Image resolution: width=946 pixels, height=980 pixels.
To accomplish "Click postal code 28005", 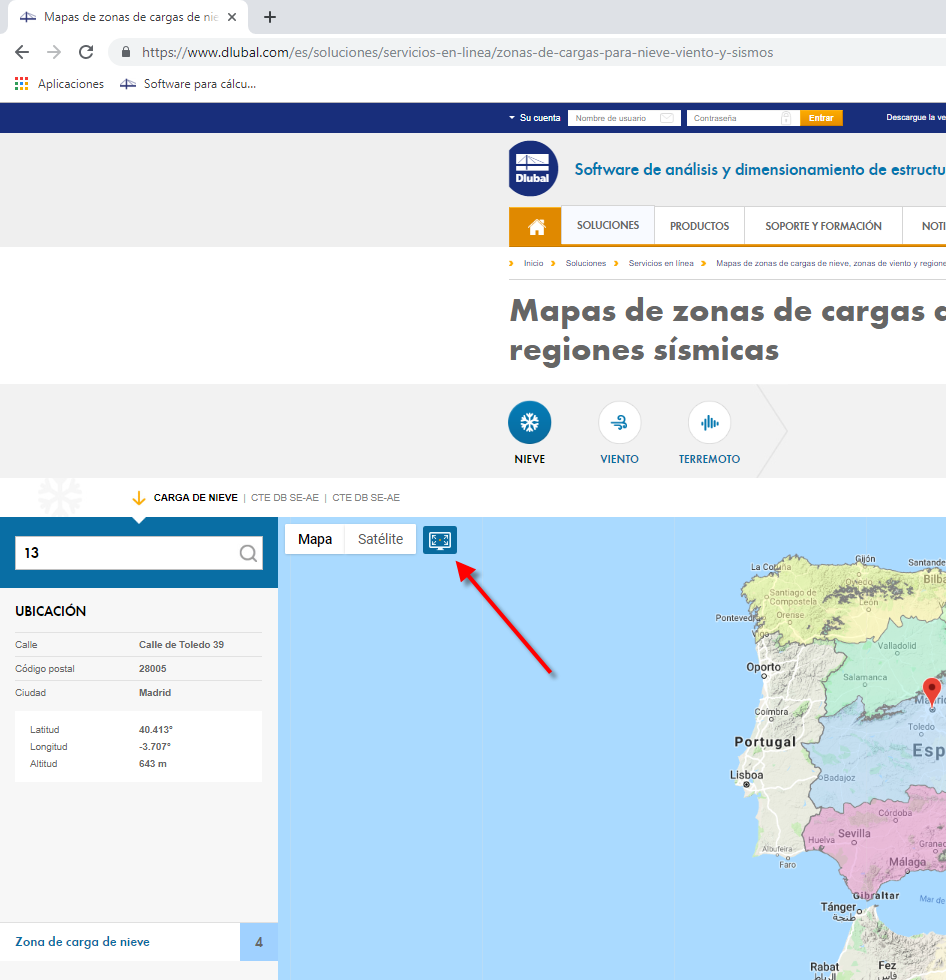I will point(152,669).
